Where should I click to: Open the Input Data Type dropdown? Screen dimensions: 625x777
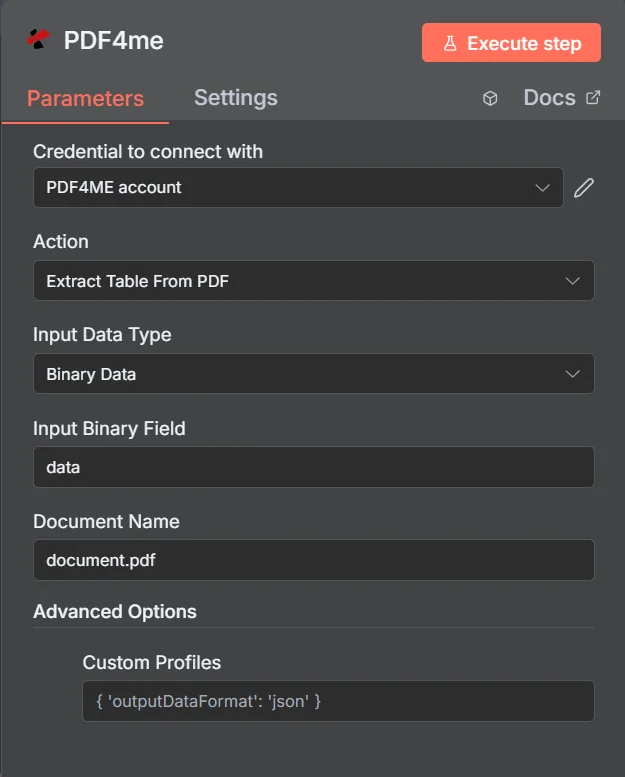313,374
